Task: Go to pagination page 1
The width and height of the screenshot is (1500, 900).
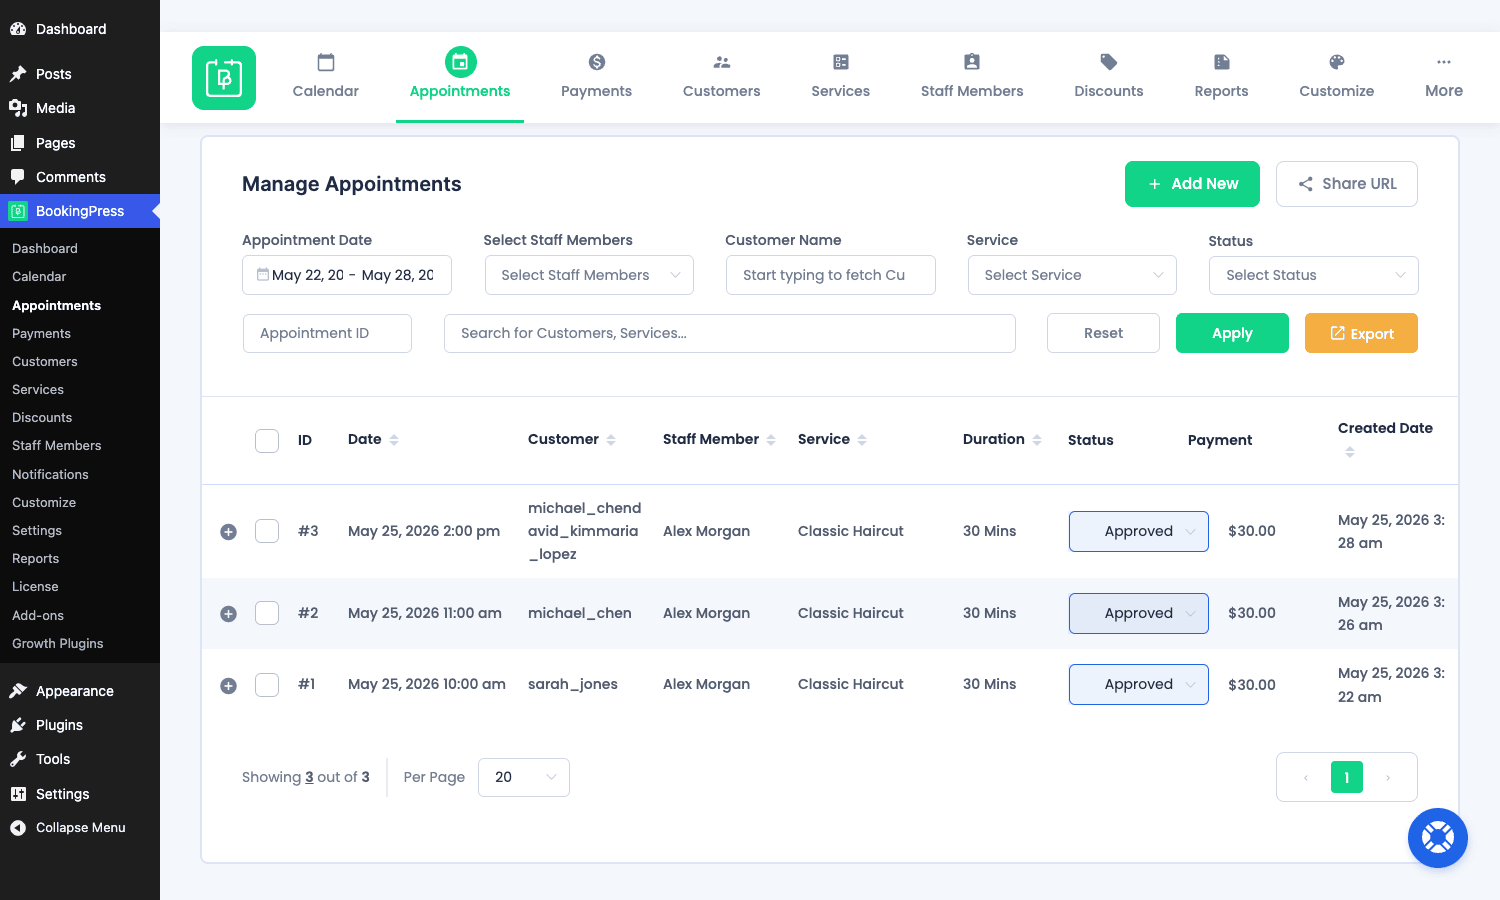Action: [x=1347, y=777]
